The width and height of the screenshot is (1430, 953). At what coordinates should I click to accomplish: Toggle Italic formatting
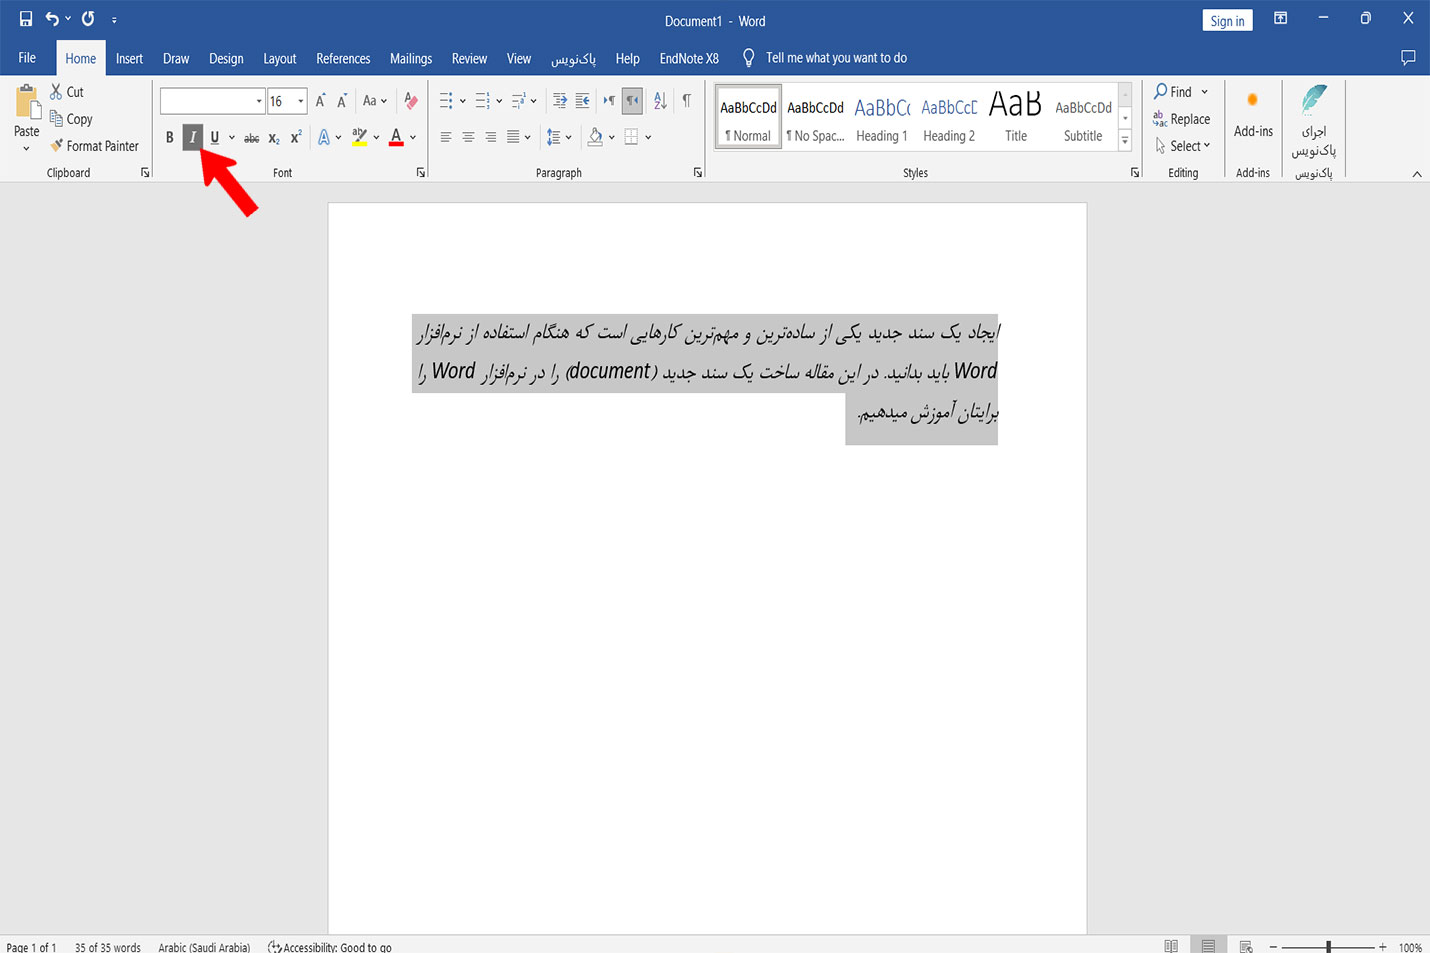tap(193, 137)
